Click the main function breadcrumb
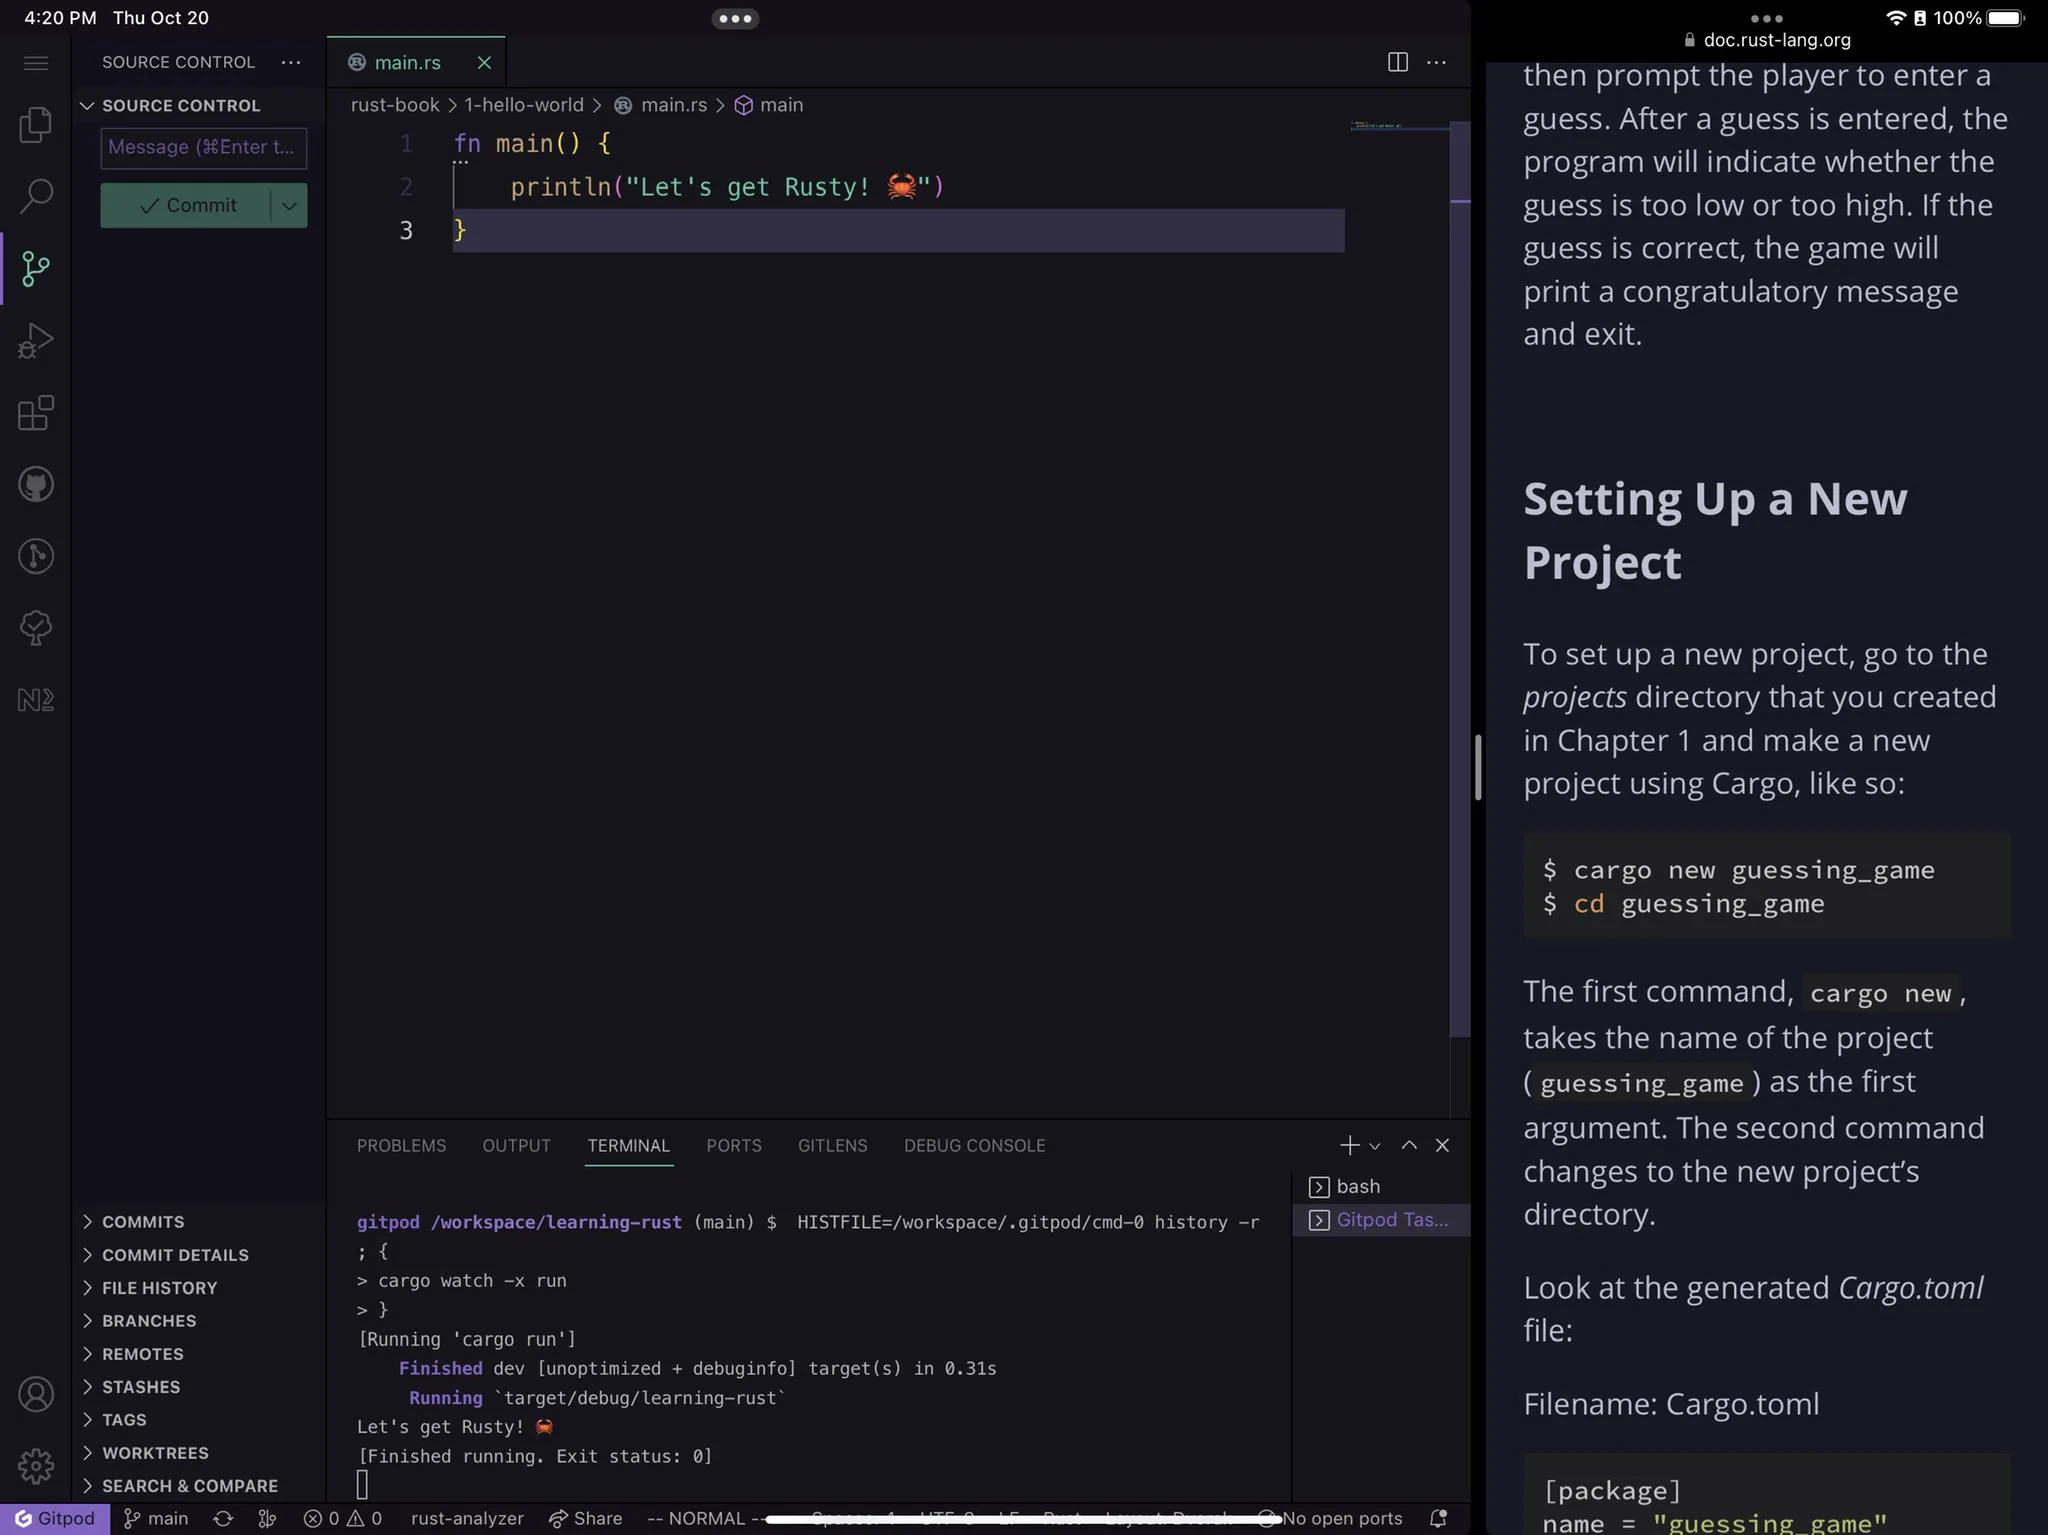Screen dimensions: 2048x1535 769,105
